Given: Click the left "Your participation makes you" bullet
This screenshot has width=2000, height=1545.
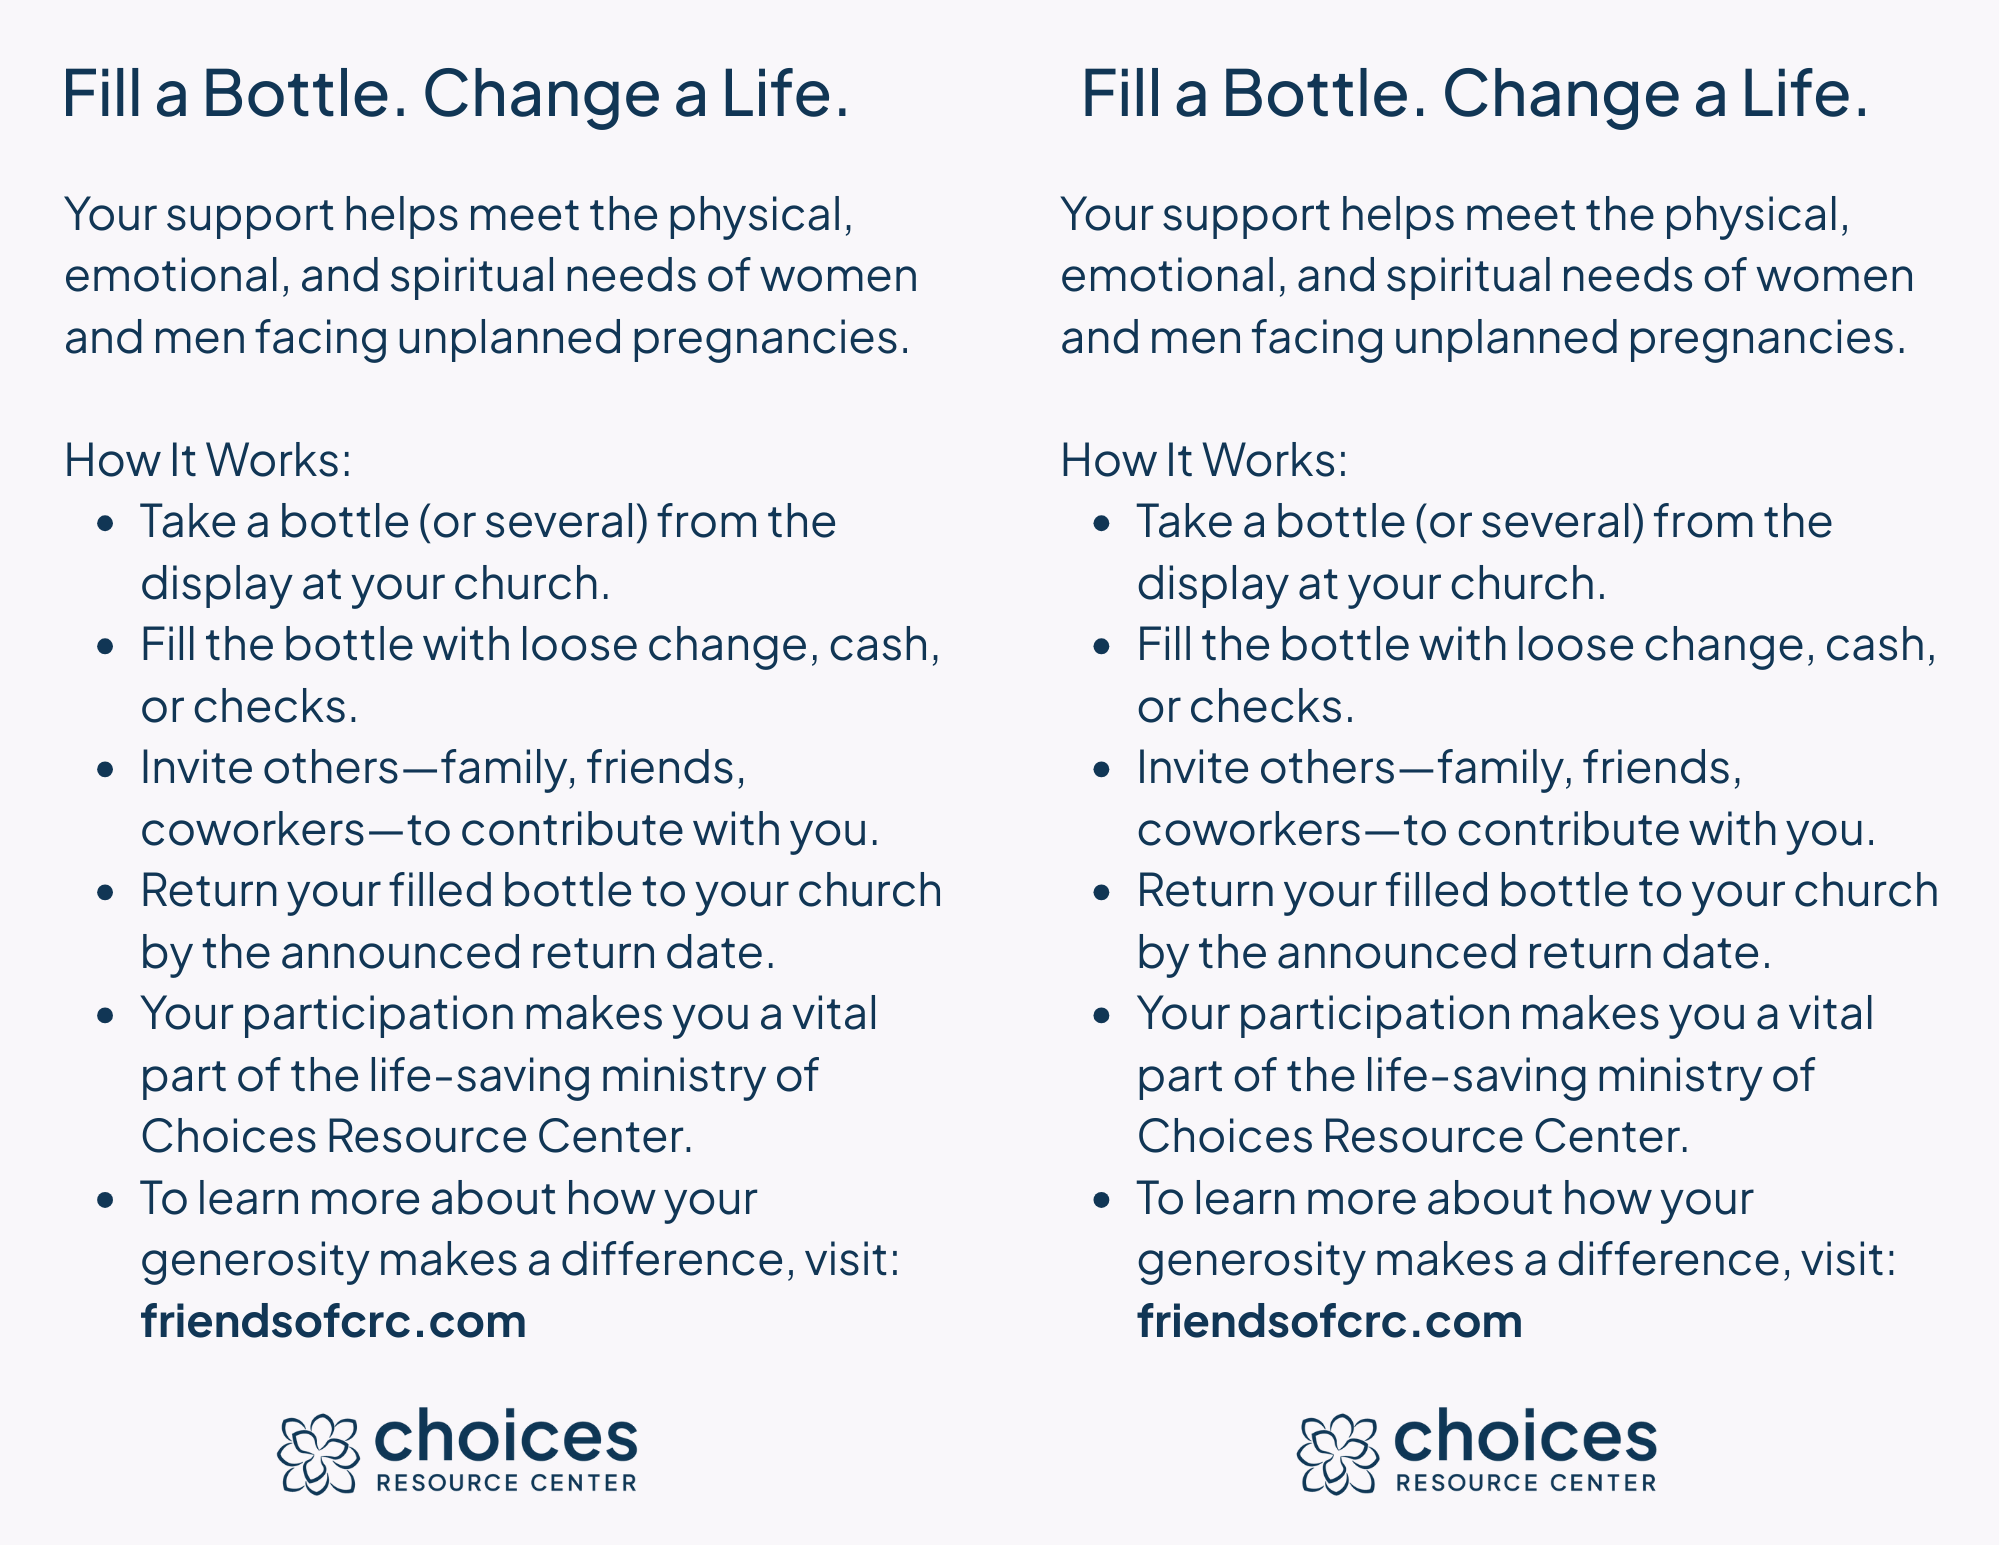Looking at the screenshot, I should tap(509, 1075).
